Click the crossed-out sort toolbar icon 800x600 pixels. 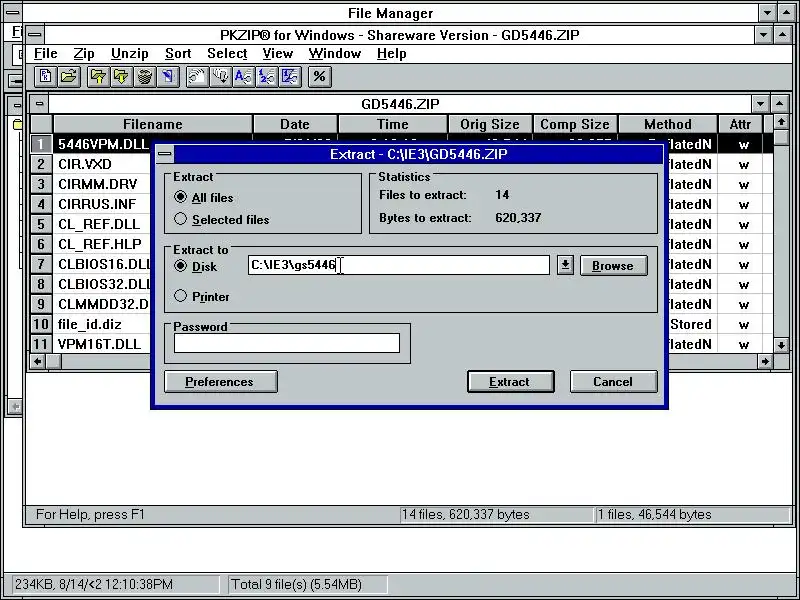point(290,77)
